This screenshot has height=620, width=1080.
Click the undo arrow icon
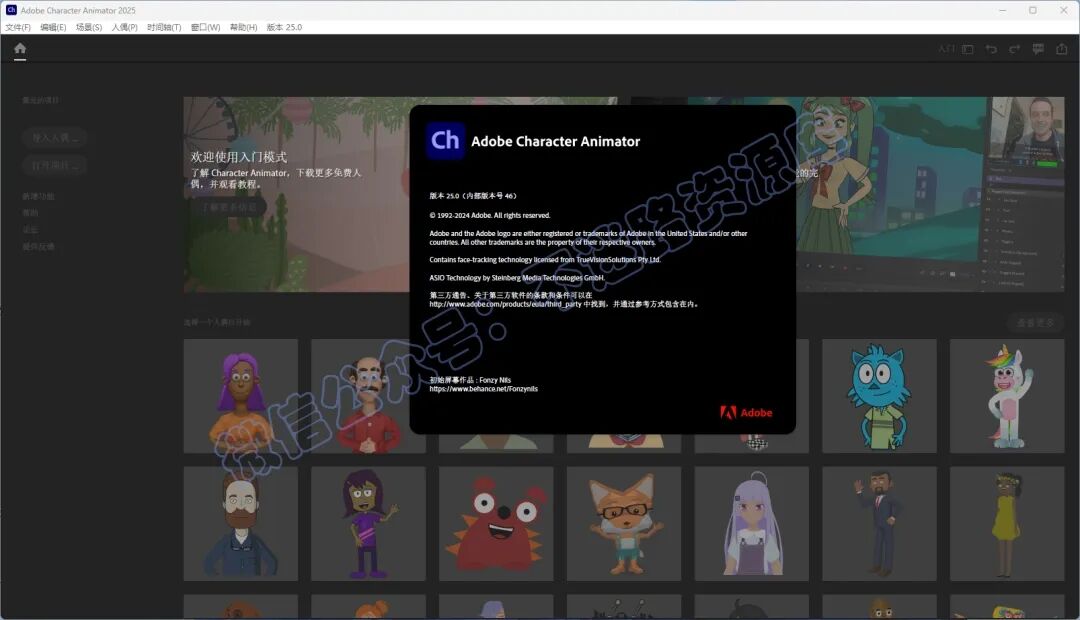(x=991, y=49)
